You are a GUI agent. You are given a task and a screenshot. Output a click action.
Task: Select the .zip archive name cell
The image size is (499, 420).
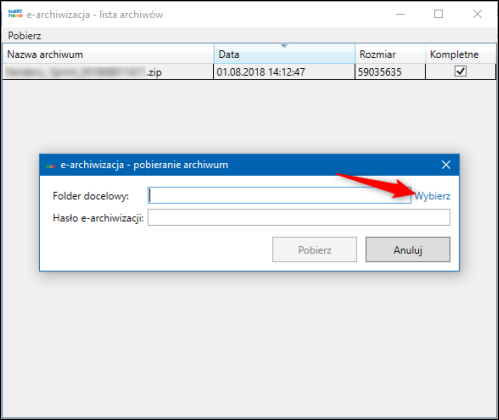pos(108,72)
